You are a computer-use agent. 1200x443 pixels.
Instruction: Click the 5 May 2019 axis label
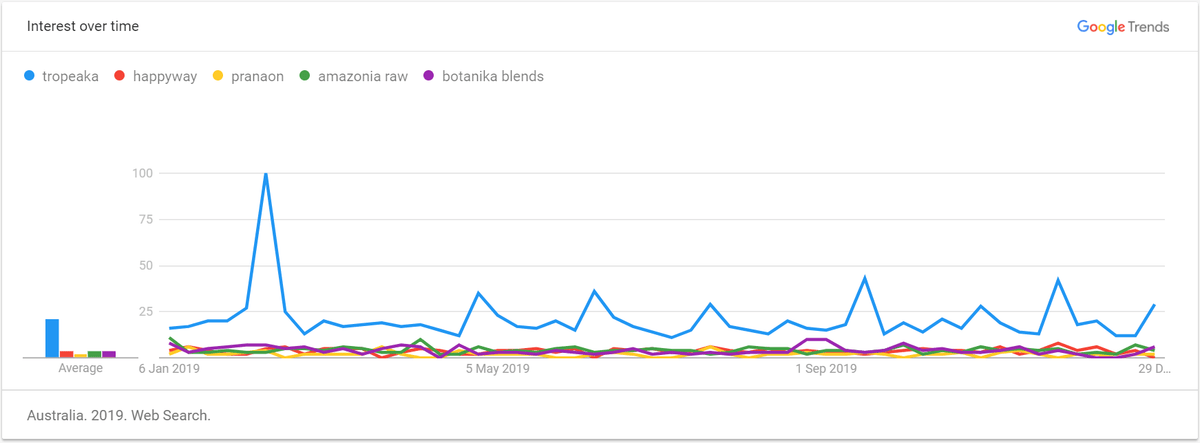(x=498, y=369)
